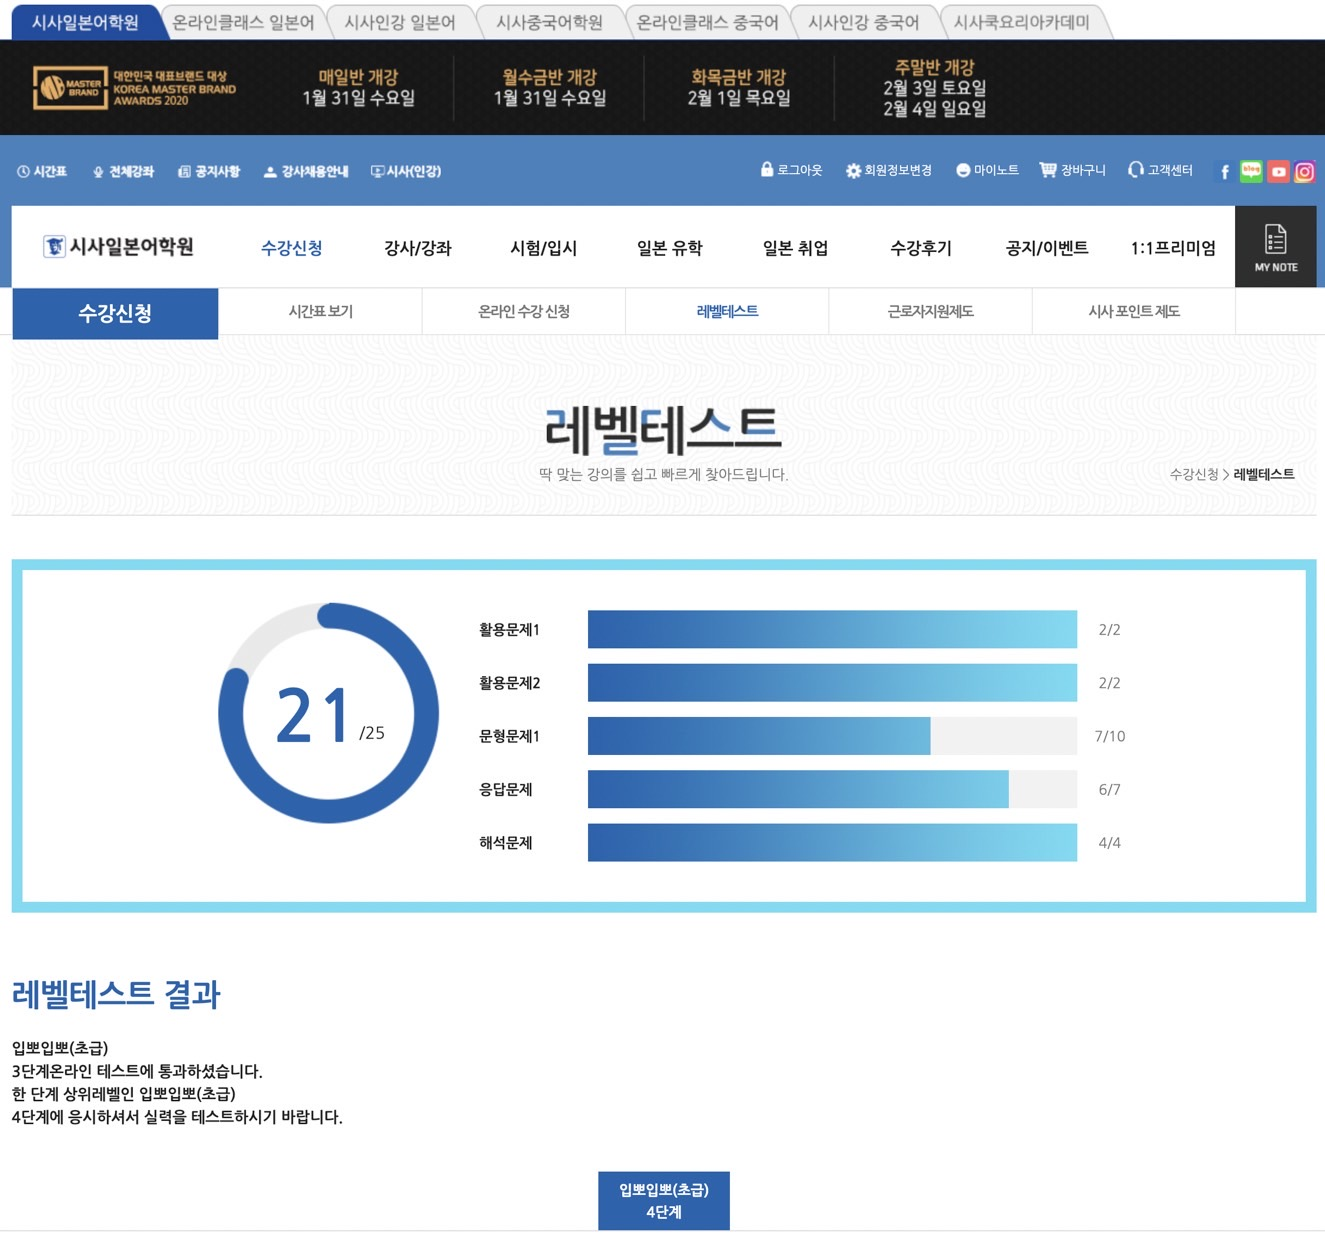
Task: Click the blue 수강신청 section header
Action: click(x=115, y=313)
